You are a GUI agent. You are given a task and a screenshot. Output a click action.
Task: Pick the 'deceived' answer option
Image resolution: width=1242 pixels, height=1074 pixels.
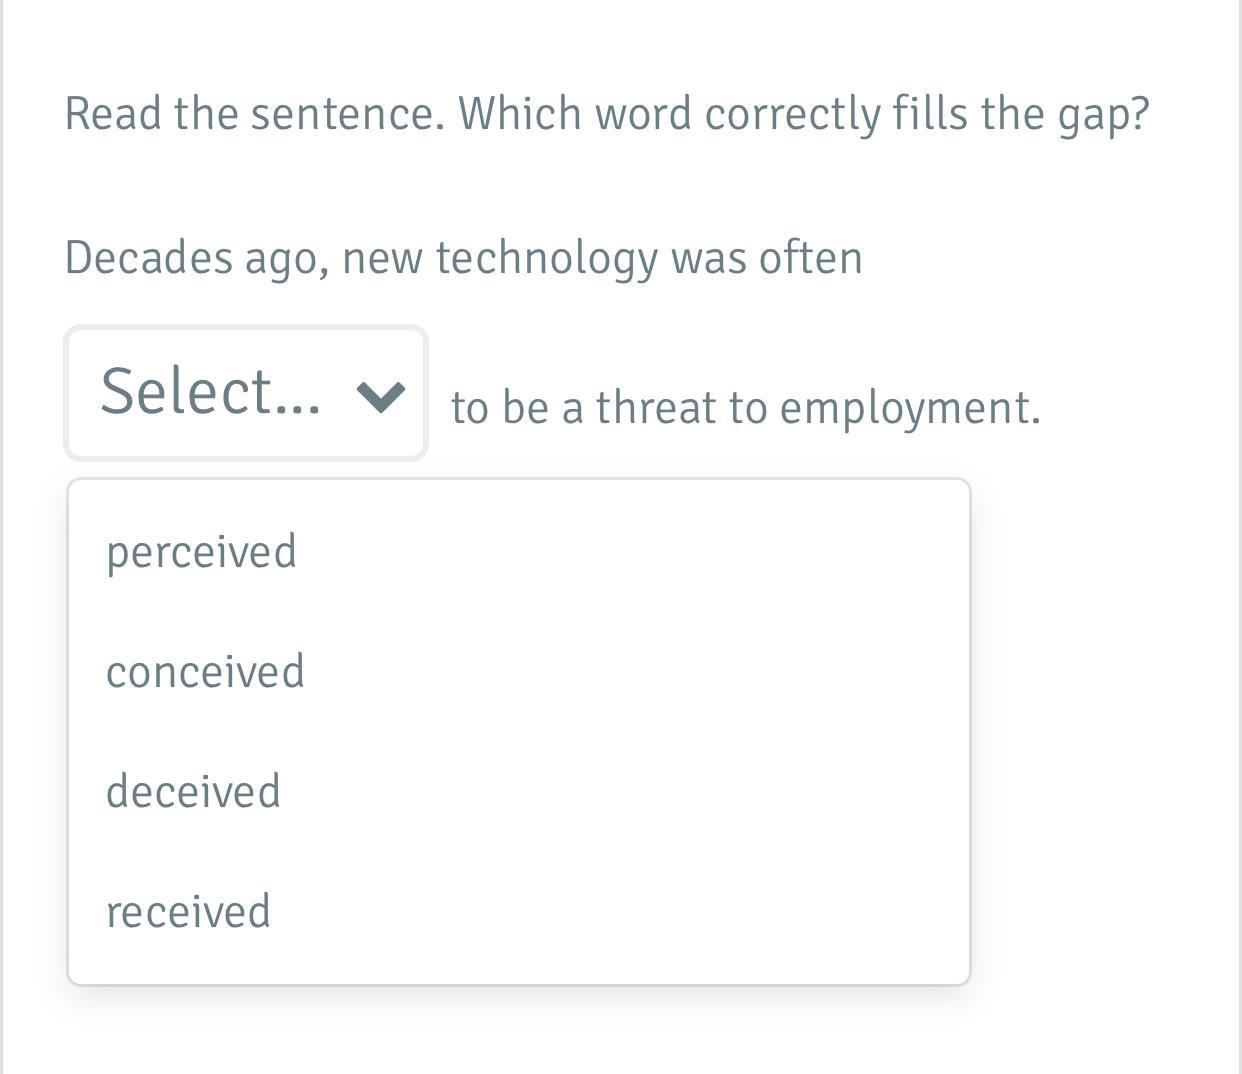point(193,791)
